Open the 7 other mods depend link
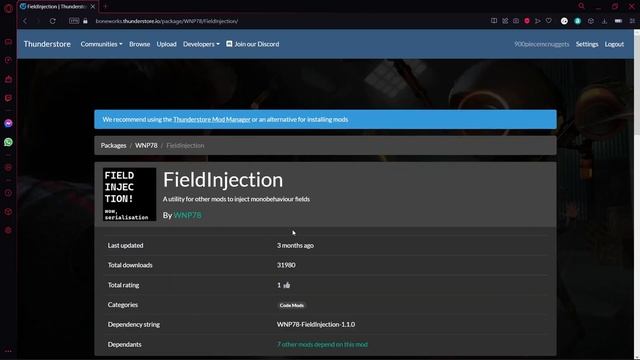 click(322, 344)
